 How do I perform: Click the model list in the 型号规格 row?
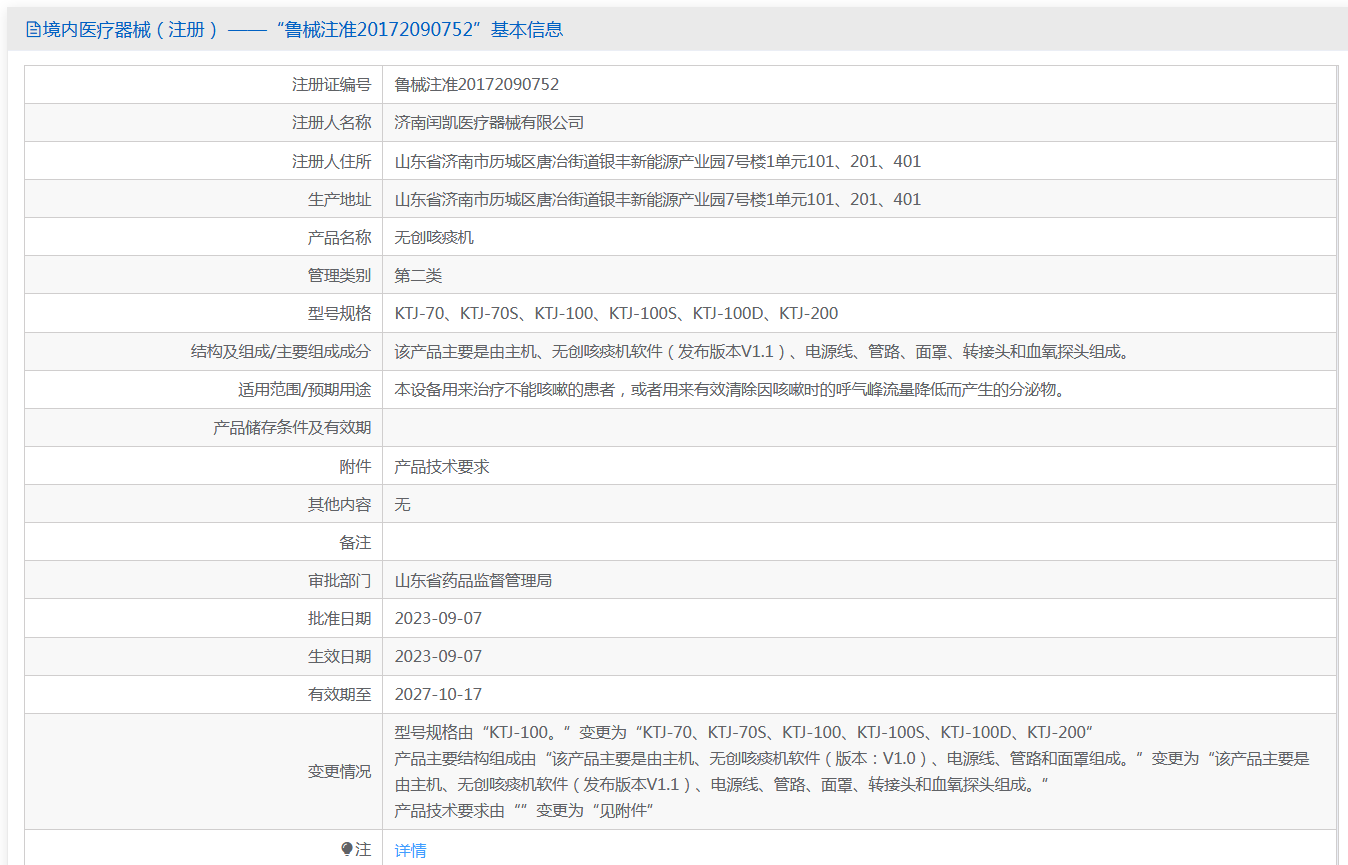[617, 313]
